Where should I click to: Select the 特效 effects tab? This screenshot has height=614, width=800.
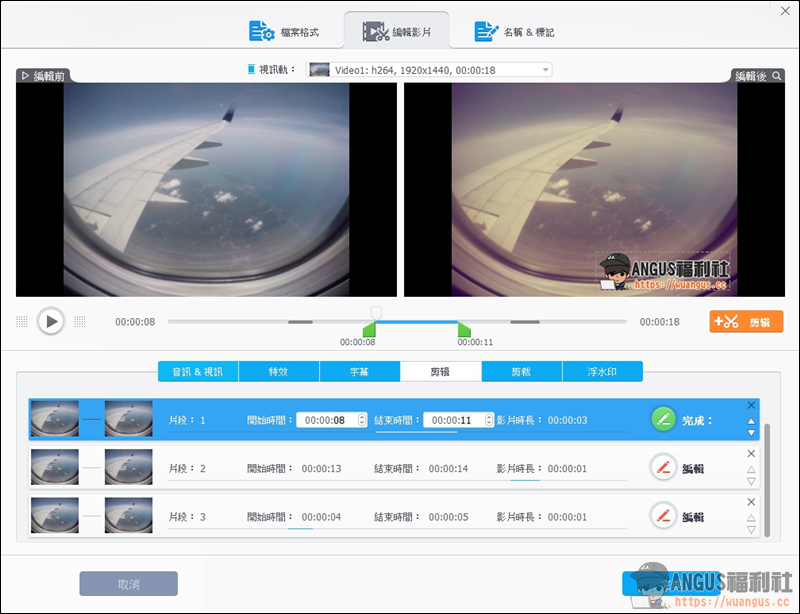point(279,372)
